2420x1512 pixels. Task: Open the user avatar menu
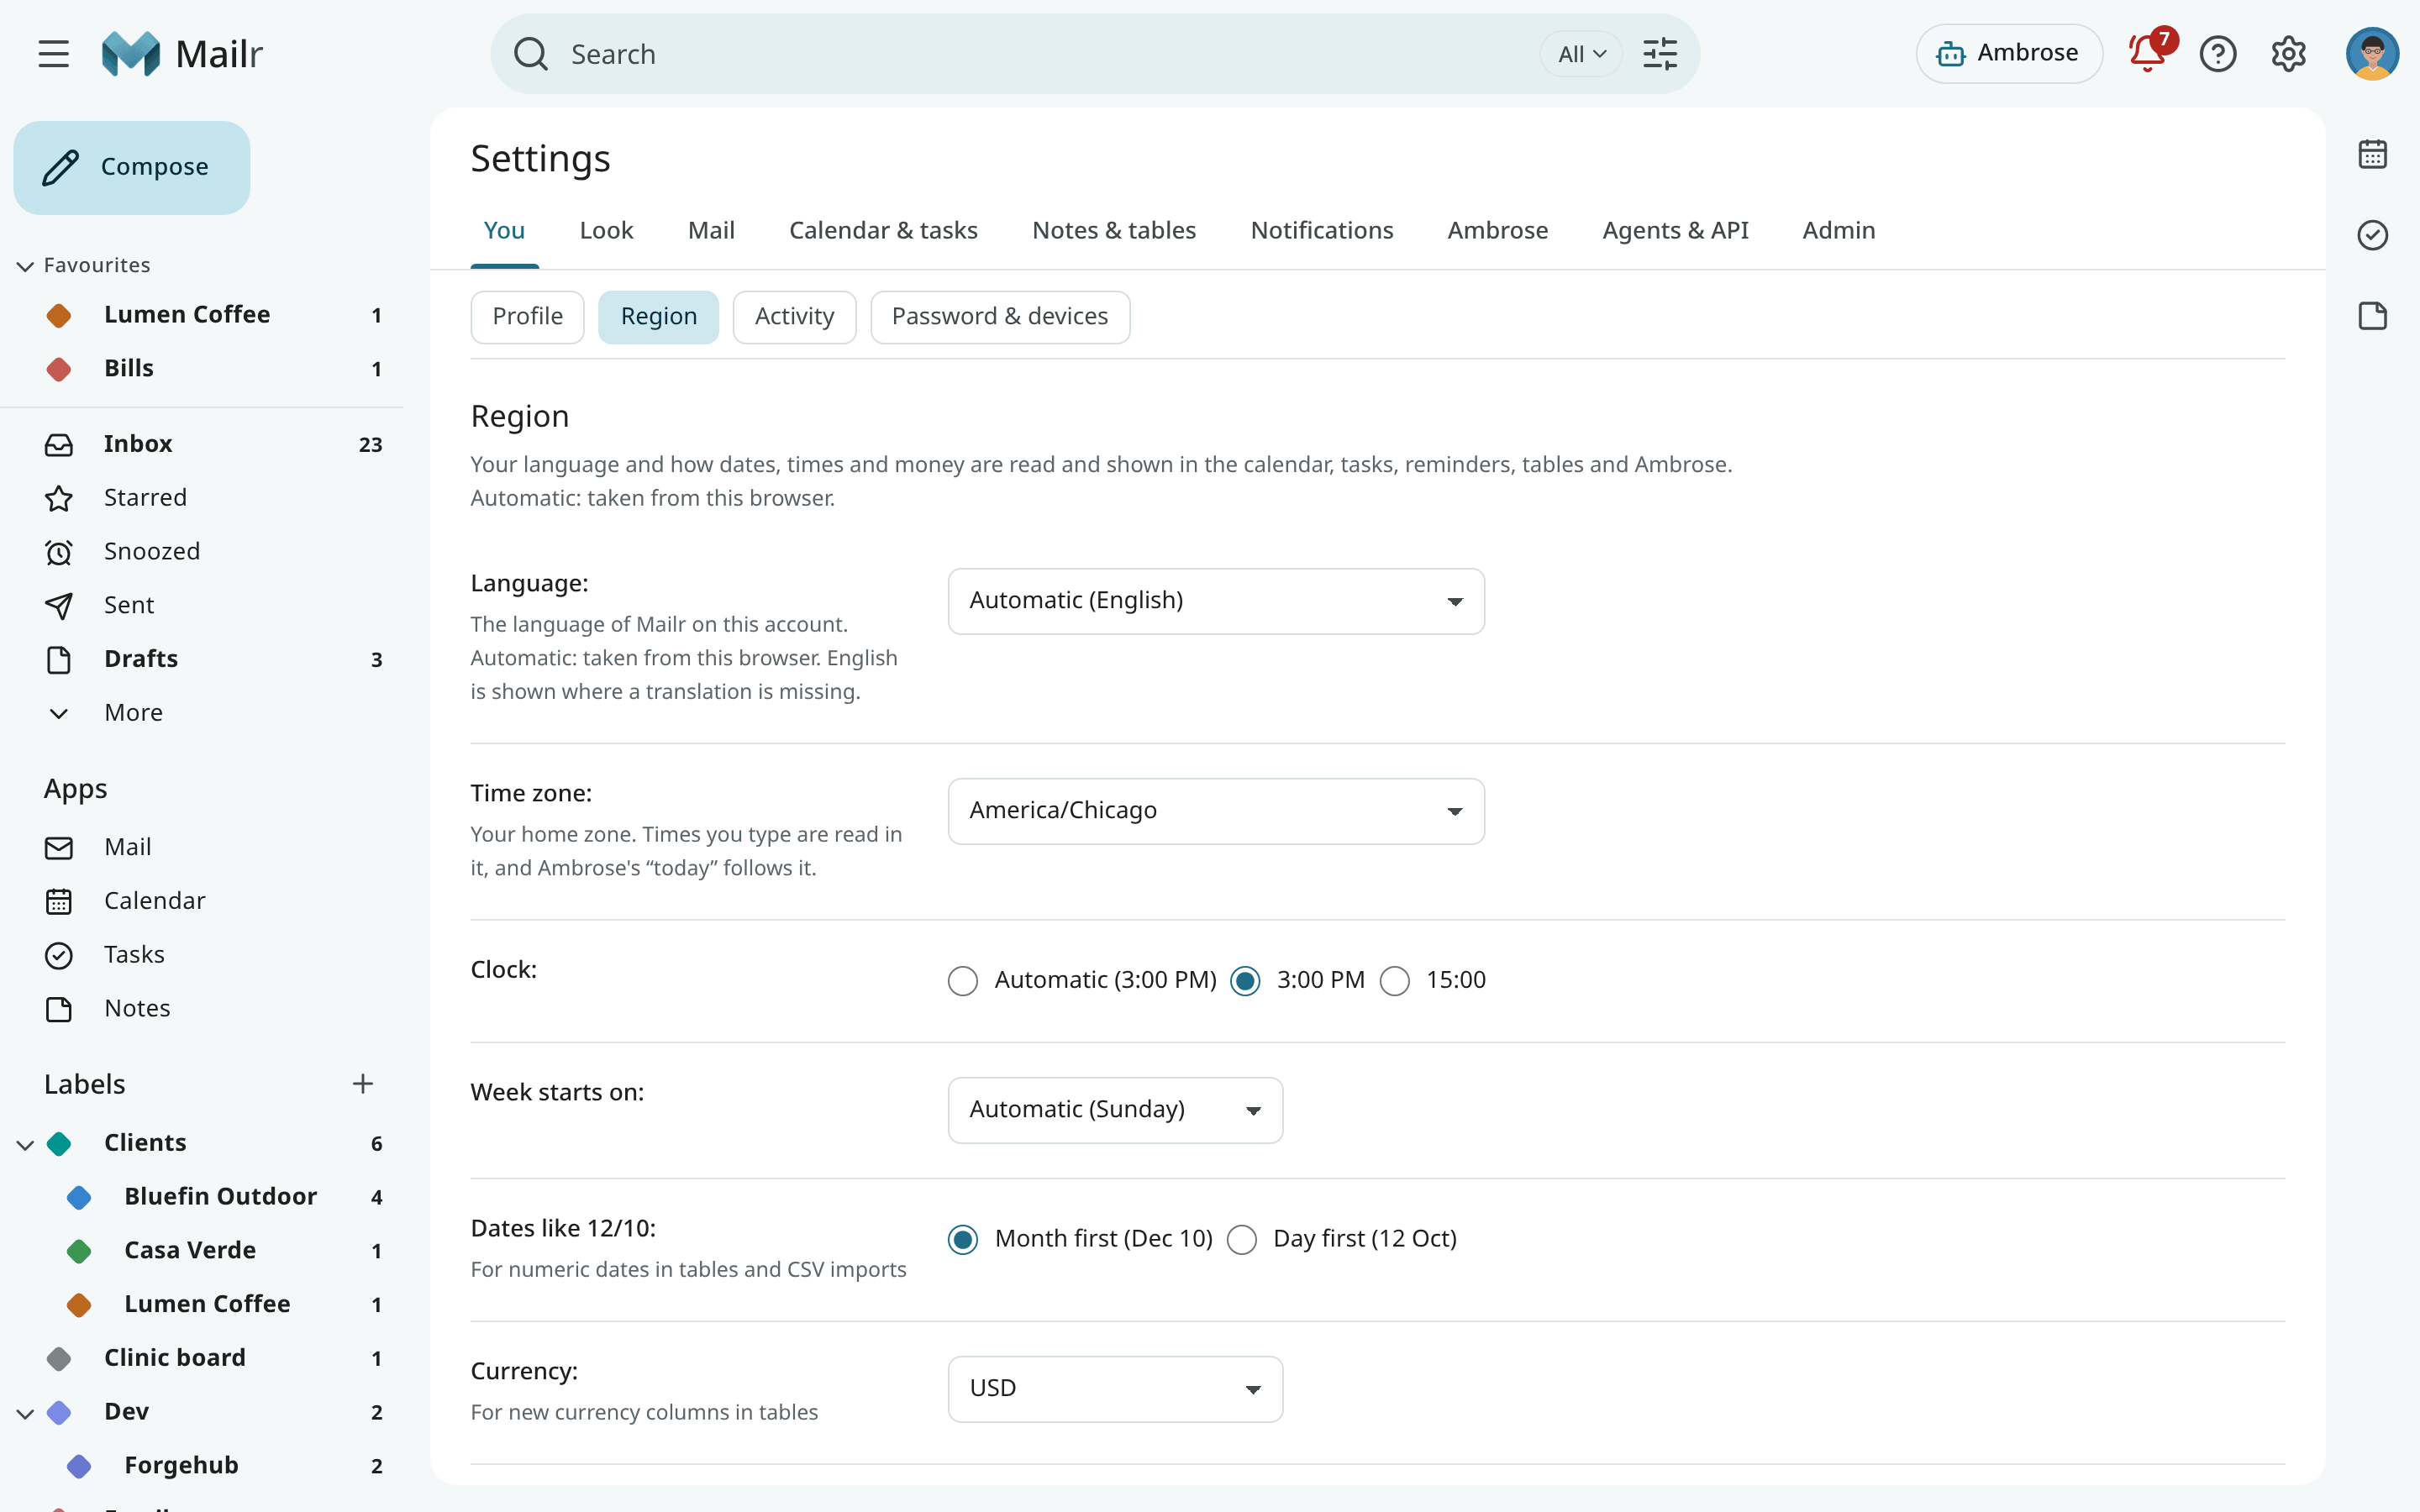[2372, 54]
